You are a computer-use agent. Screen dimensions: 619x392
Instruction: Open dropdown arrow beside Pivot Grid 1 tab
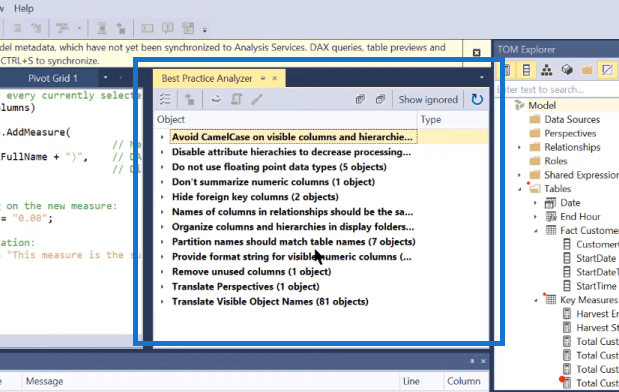[x=105, y=78]
